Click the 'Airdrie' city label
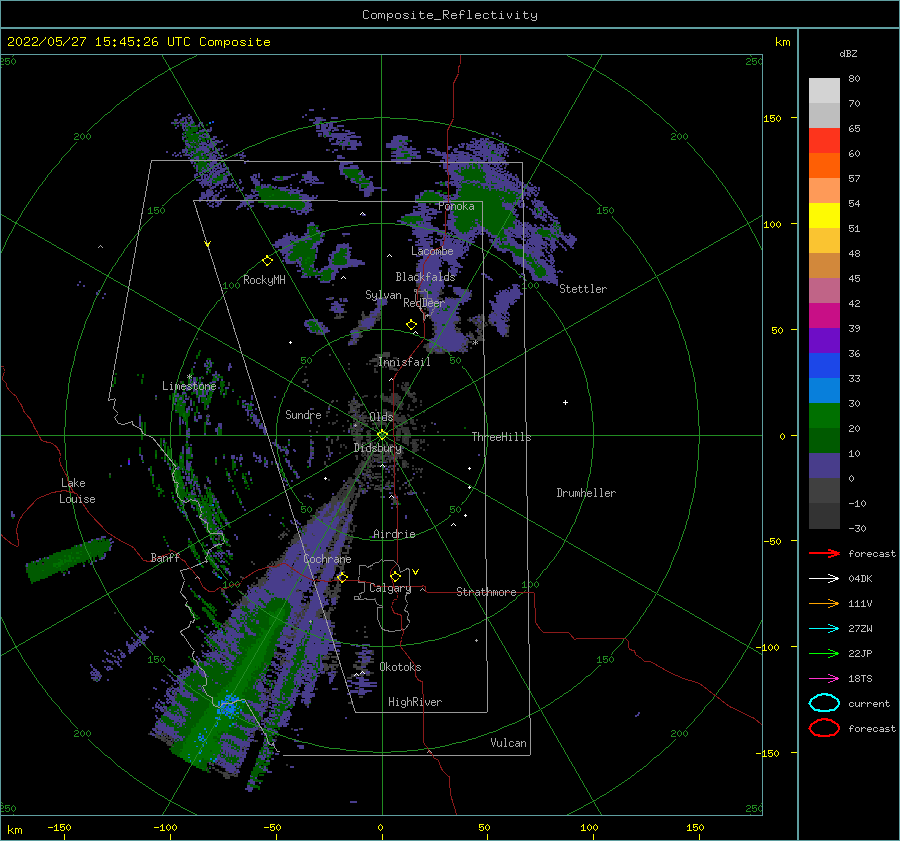The height and width of the screenshot is (841, 900). click(394, 534)
